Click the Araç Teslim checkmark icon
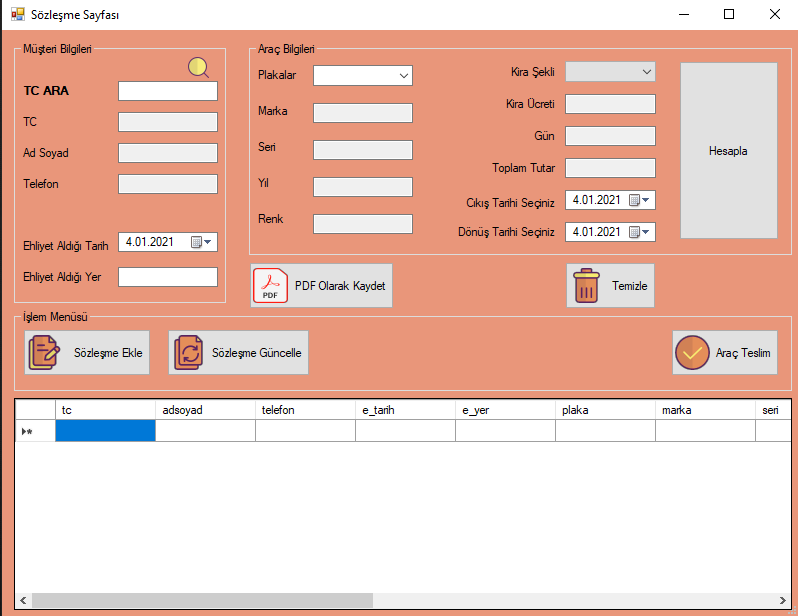 tap(692, 352)
